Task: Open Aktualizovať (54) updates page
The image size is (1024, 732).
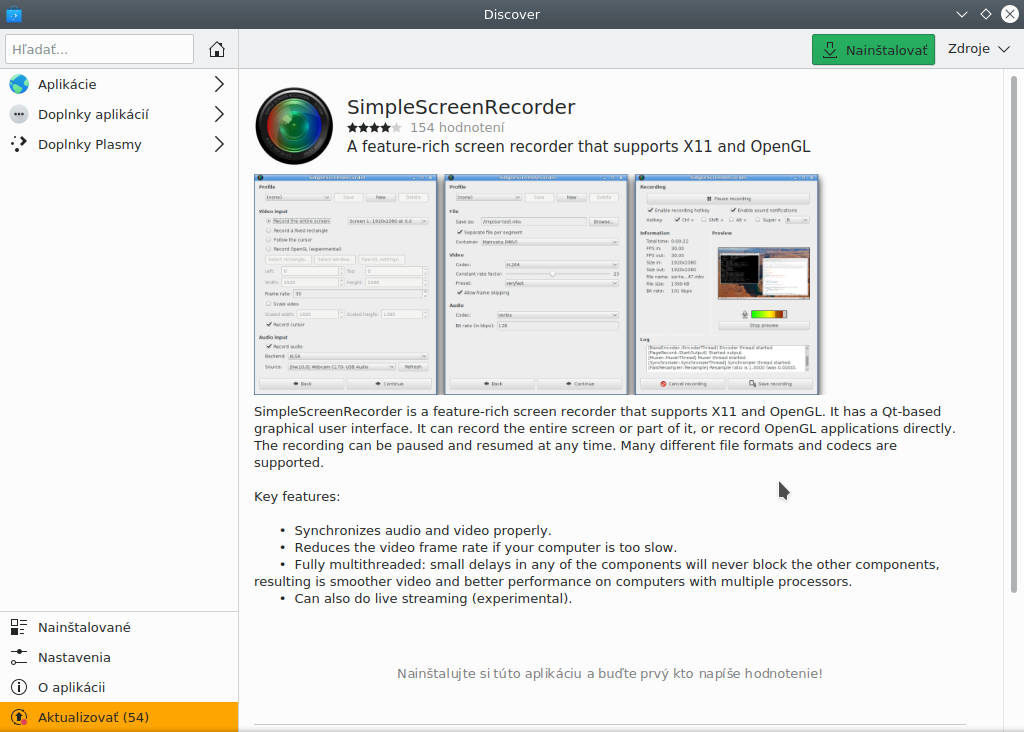Action: click(x=119, y=717)
